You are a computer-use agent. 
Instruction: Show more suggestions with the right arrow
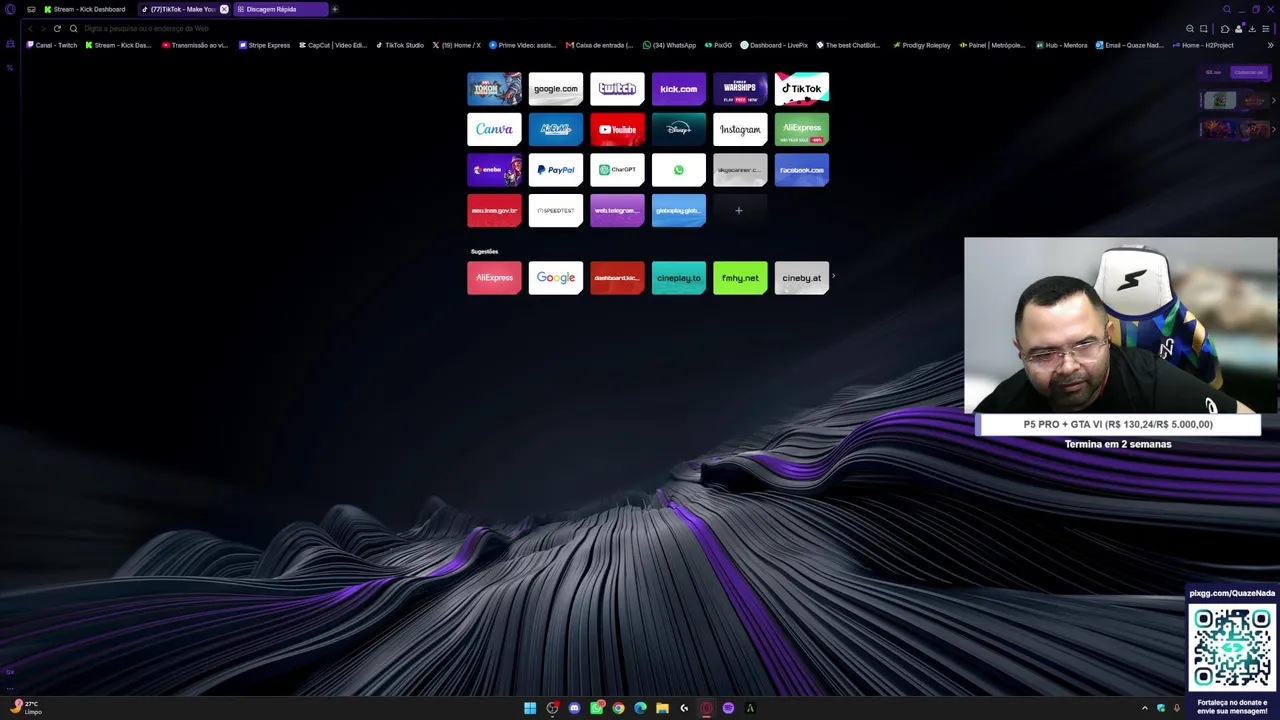(833, 277)
